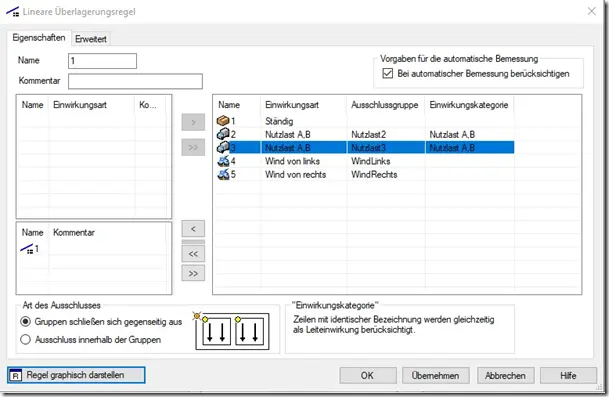The height and width of the screenshot is (397, 609).
Task: Click the 'Wind von rechts' cell
Action: point(296,174)
